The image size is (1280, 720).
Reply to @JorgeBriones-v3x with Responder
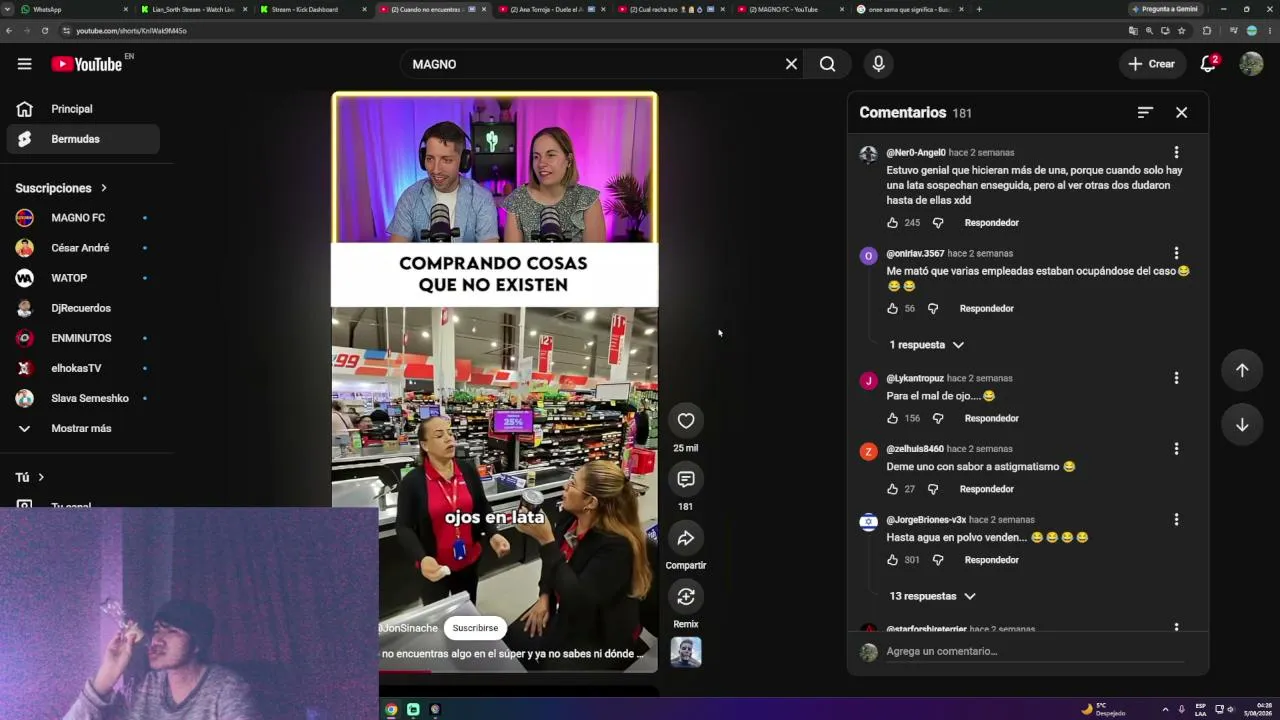(x=991, y=560)
